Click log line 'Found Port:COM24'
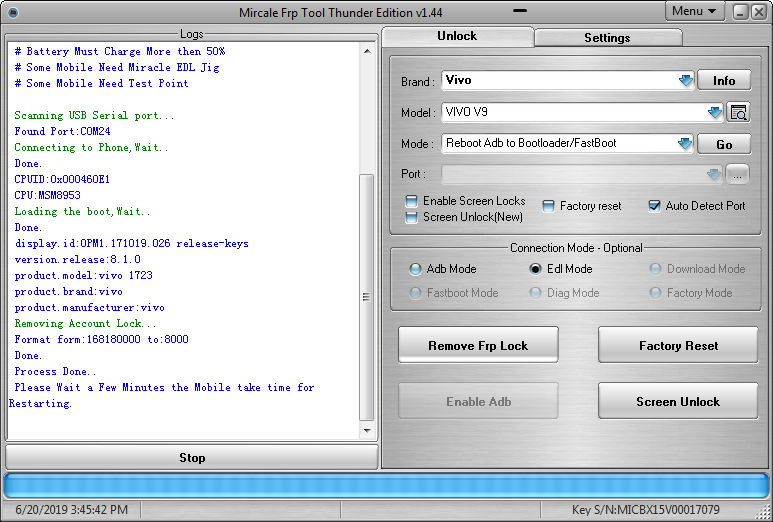 point(62,132)
